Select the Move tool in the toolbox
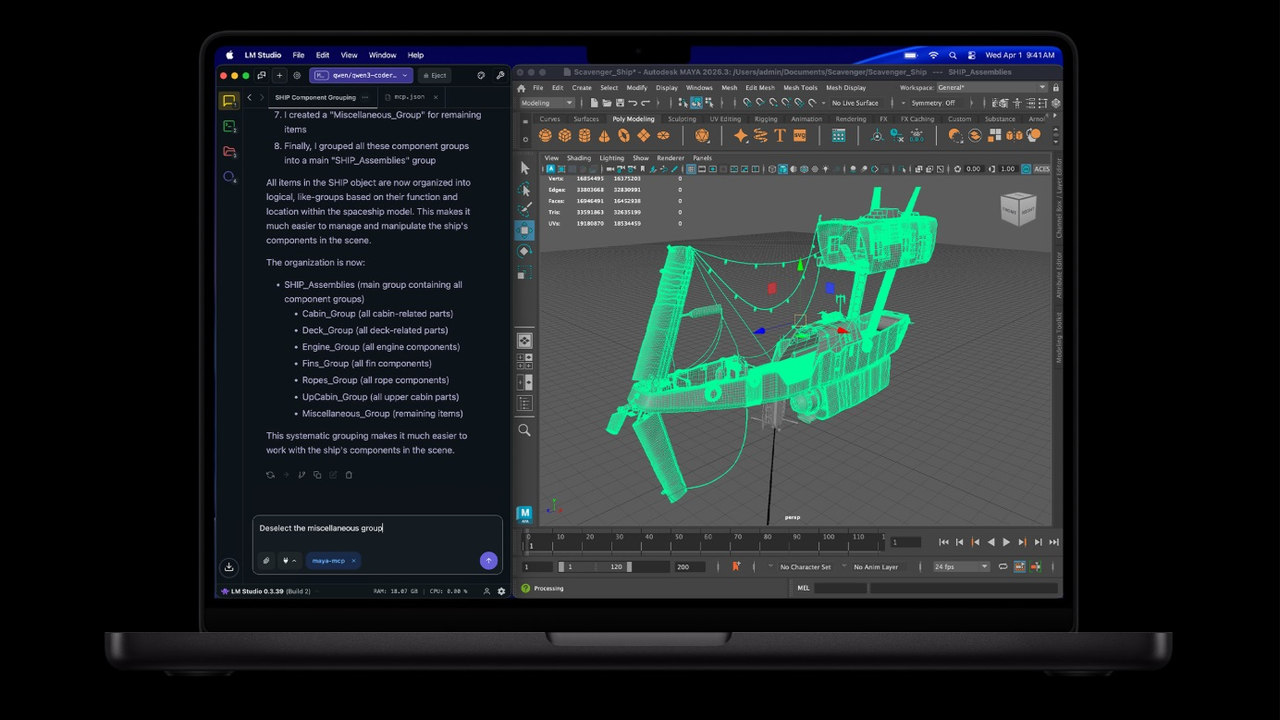The image size is (1280, 720). coord(525,230)
